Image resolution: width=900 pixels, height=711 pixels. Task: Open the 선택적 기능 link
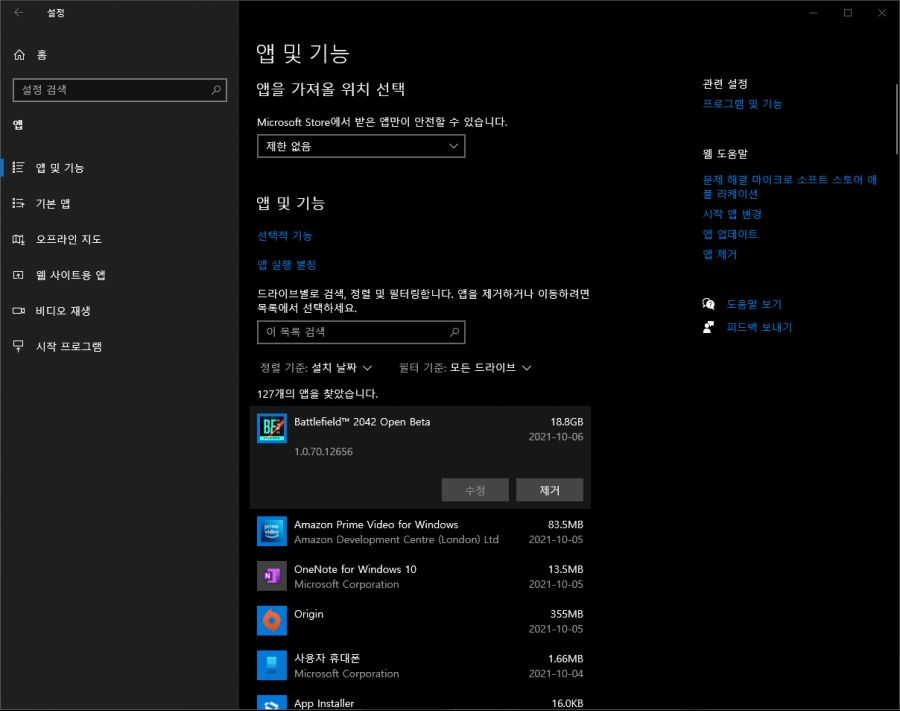click(285, 236)
